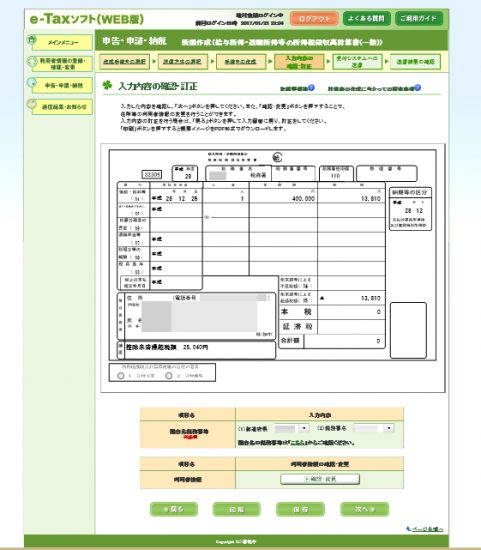Click the 申告・申請・納税 sidebar icon
481x550 pixels.
point(32,83)
